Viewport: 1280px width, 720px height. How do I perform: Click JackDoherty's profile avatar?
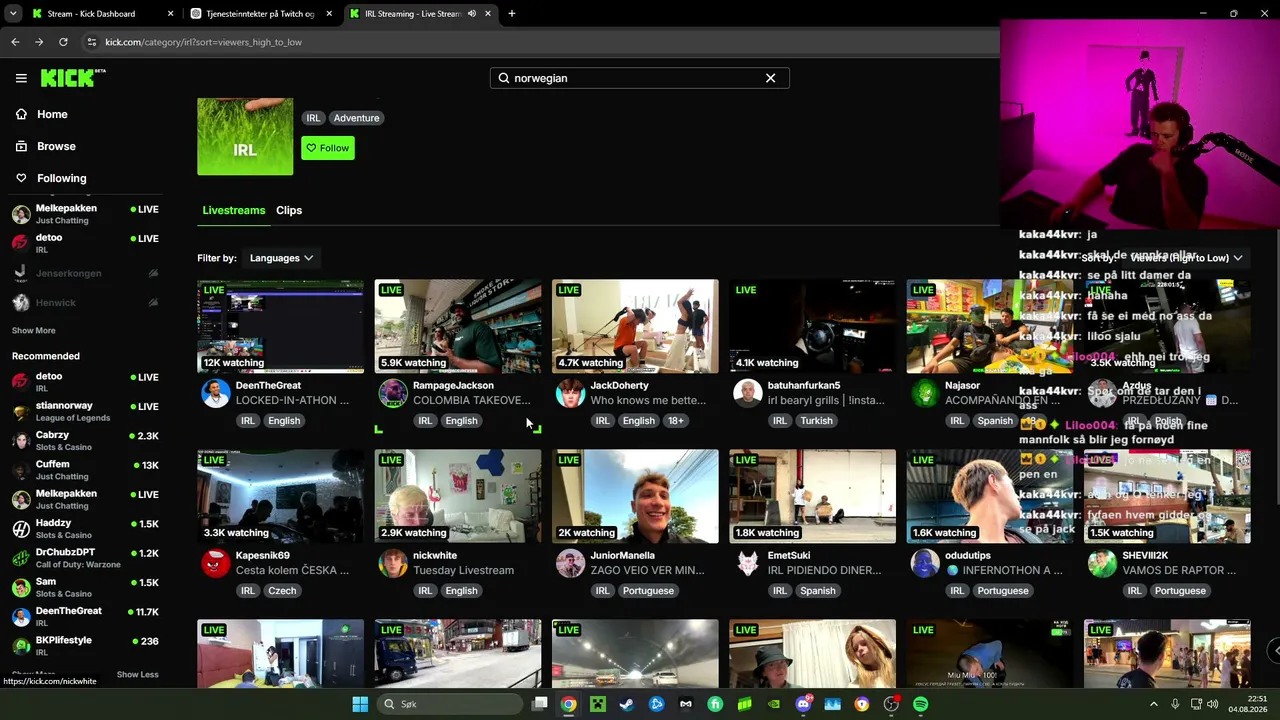tap(570, 393)
